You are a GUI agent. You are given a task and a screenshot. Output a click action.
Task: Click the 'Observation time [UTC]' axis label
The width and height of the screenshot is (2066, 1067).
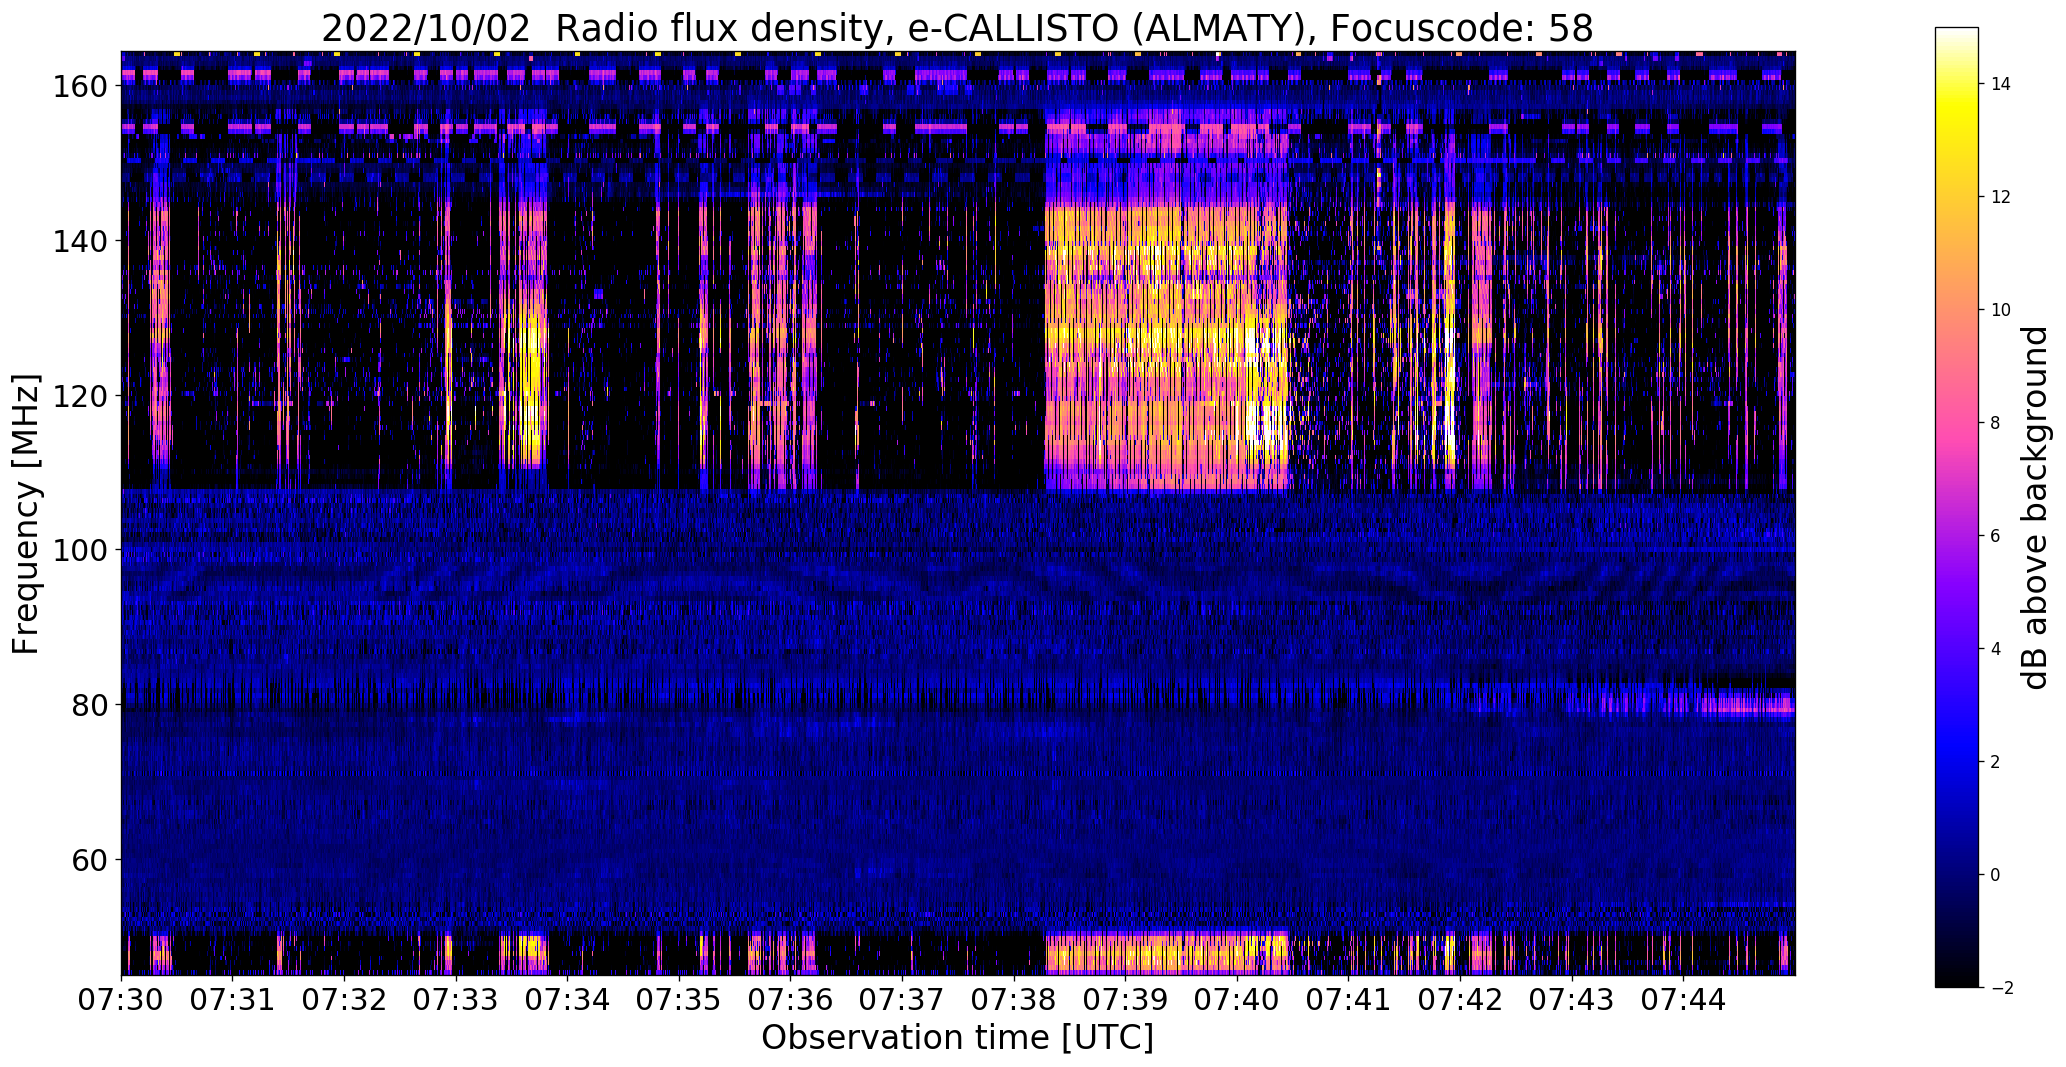pos(957,1037)
